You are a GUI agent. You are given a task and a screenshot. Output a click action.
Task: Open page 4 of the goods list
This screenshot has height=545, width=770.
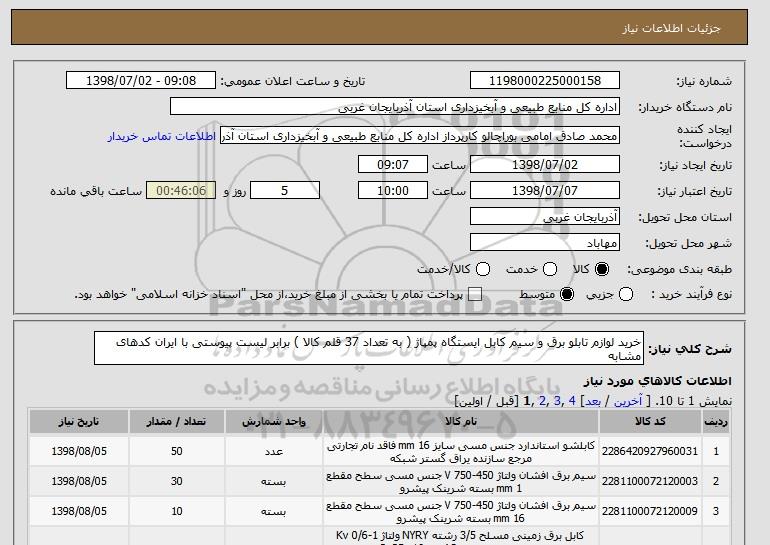tap(572, 401)
